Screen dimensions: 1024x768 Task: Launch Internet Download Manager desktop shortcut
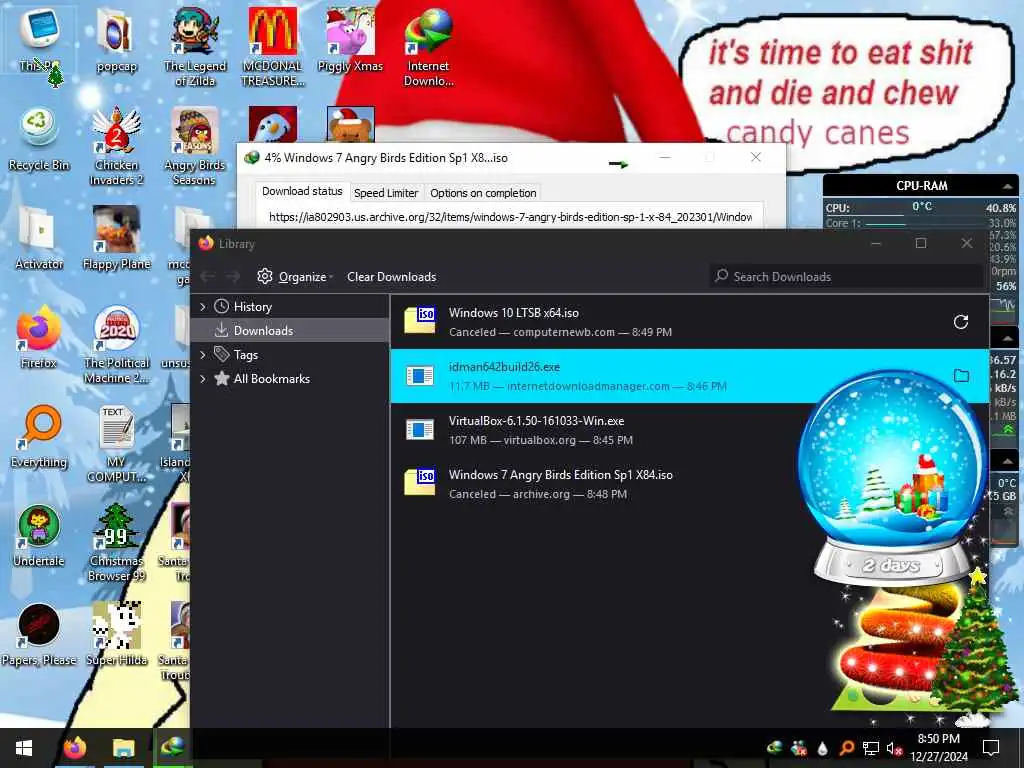(x=428, y=46)
